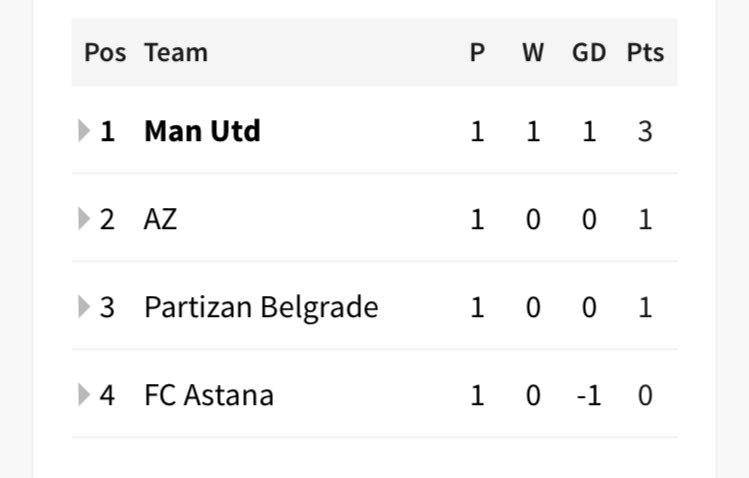The image size is (749, 478).
Task: Open the Partizan Belgrade team link
Action: coord(261,307)
